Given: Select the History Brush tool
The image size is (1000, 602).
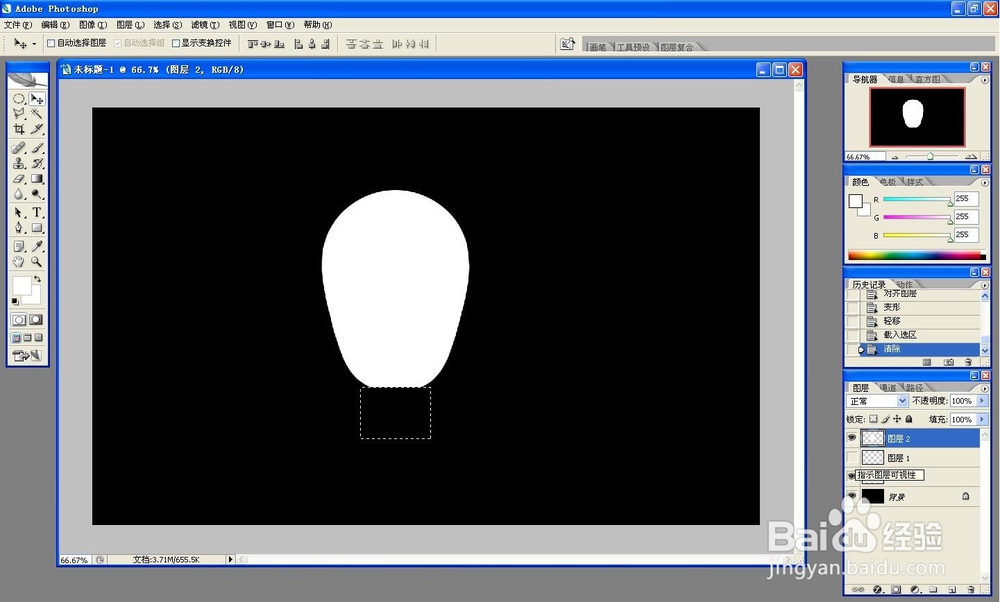Looking at the screenshot, I should pyautogui.click(x=36, y=163).
